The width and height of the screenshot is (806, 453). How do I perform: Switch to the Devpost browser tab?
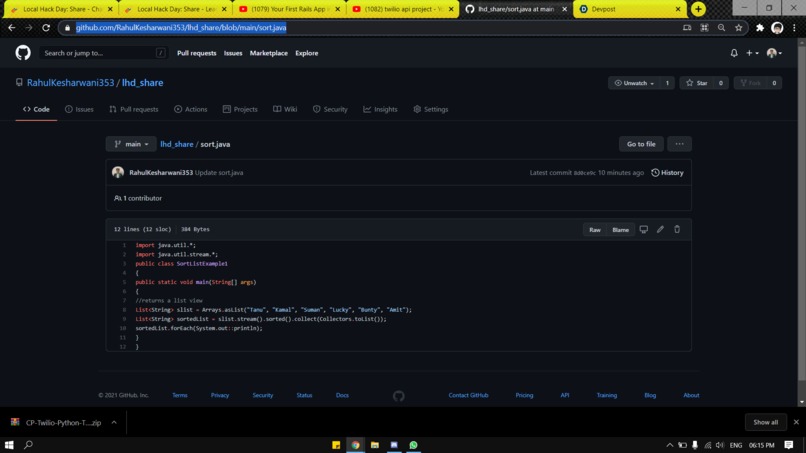pos(629,9)
